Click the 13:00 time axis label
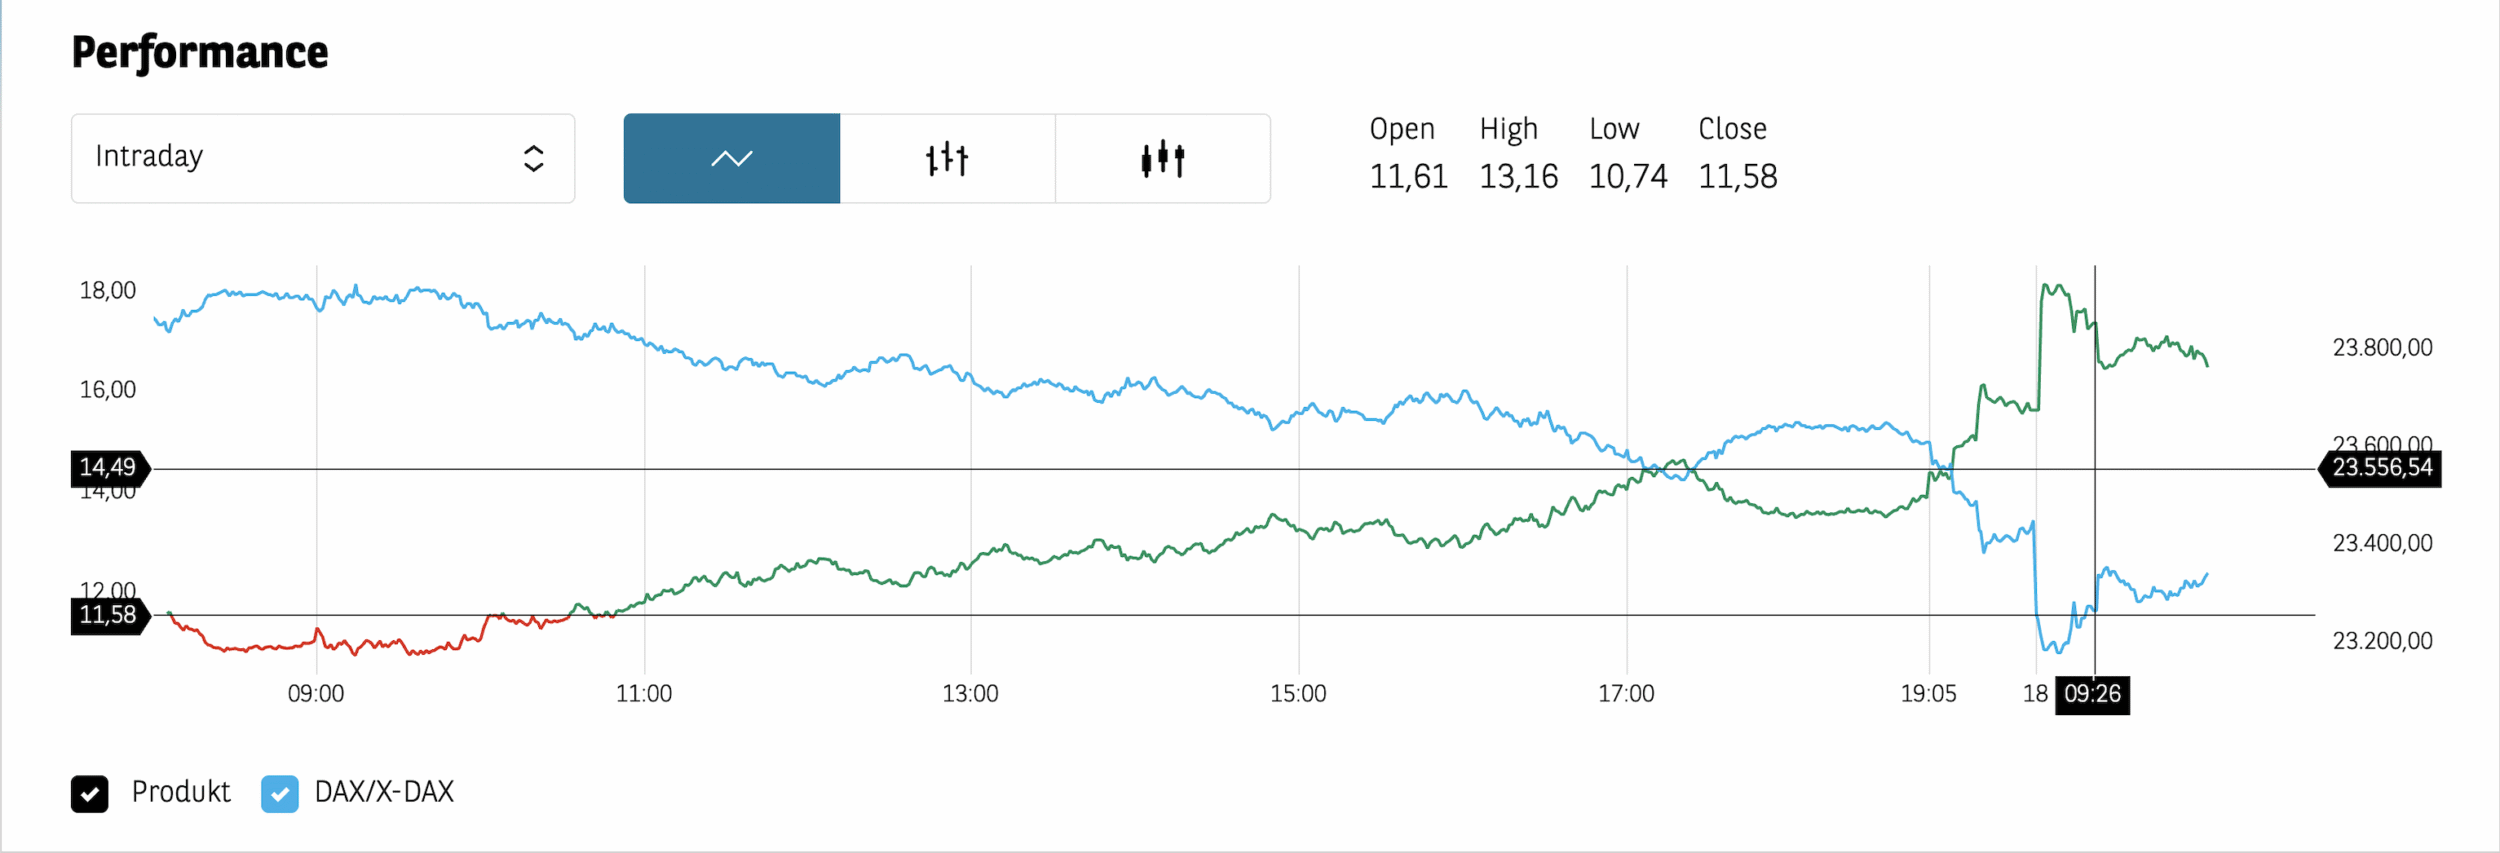This screenshot has height=853, width=2500. [x=970, y=694]
